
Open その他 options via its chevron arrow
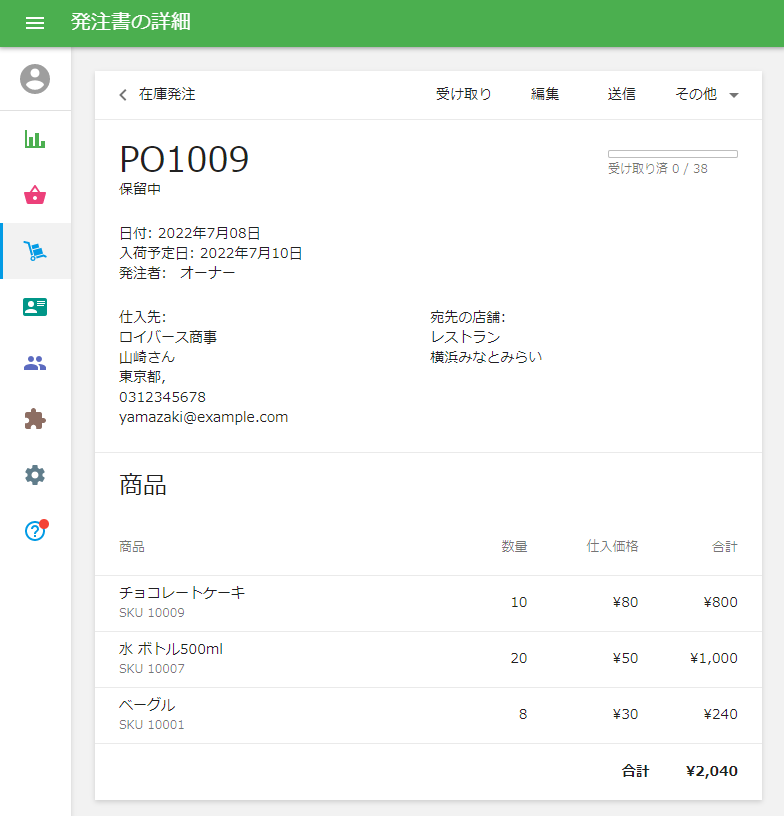[x=733, y=94]
